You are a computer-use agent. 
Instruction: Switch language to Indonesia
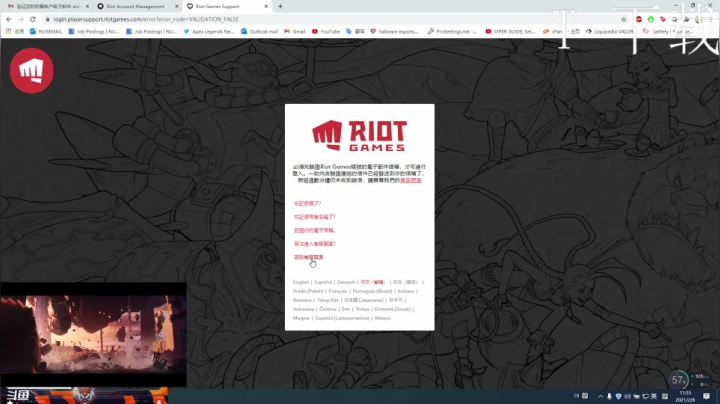click(x=304, y=309)
